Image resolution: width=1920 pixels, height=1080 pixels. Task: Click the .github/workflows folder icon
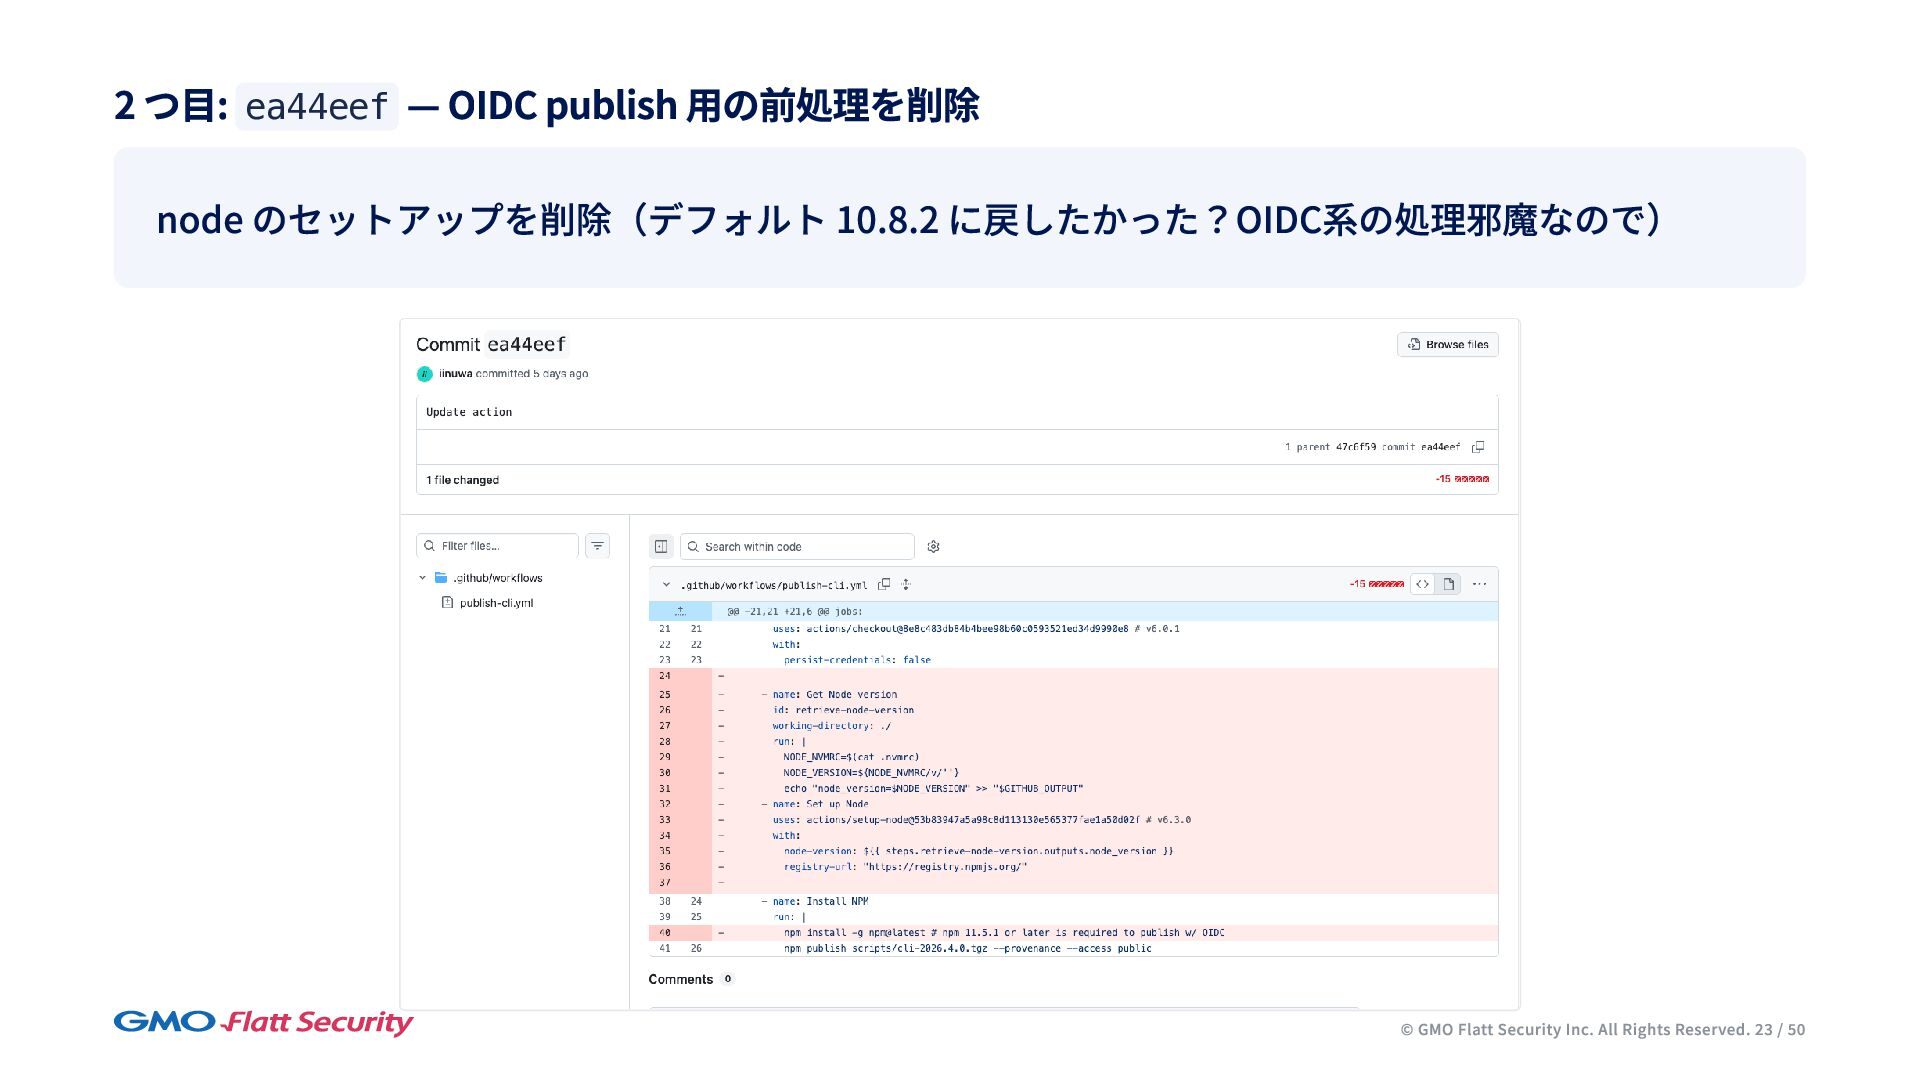[441, 578]
